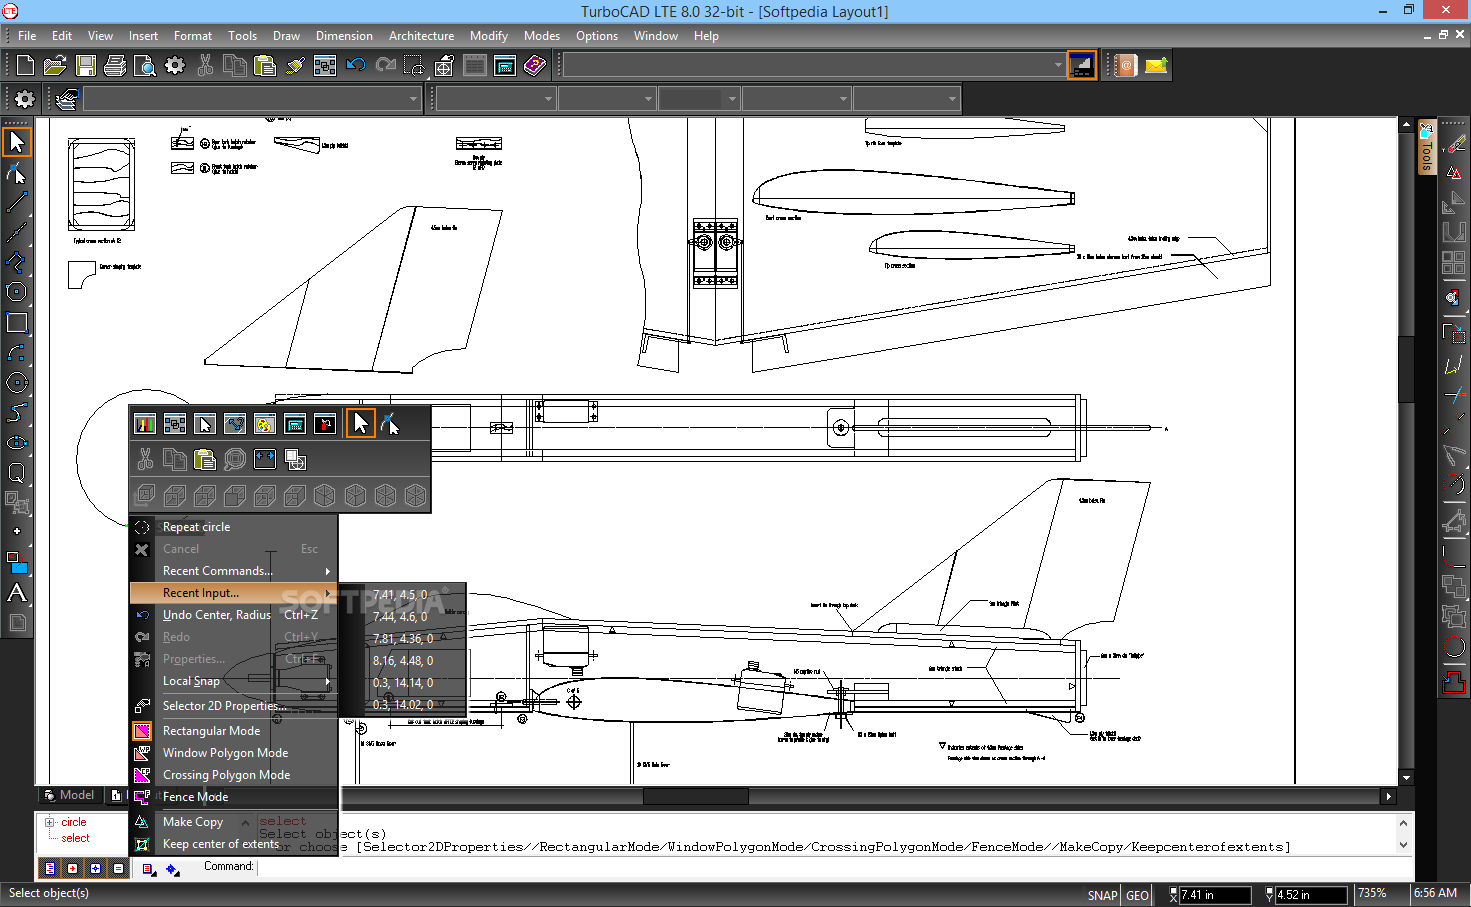Click the X coordinate field 7.41 in
The image size is (1471, 907).
1214,895
